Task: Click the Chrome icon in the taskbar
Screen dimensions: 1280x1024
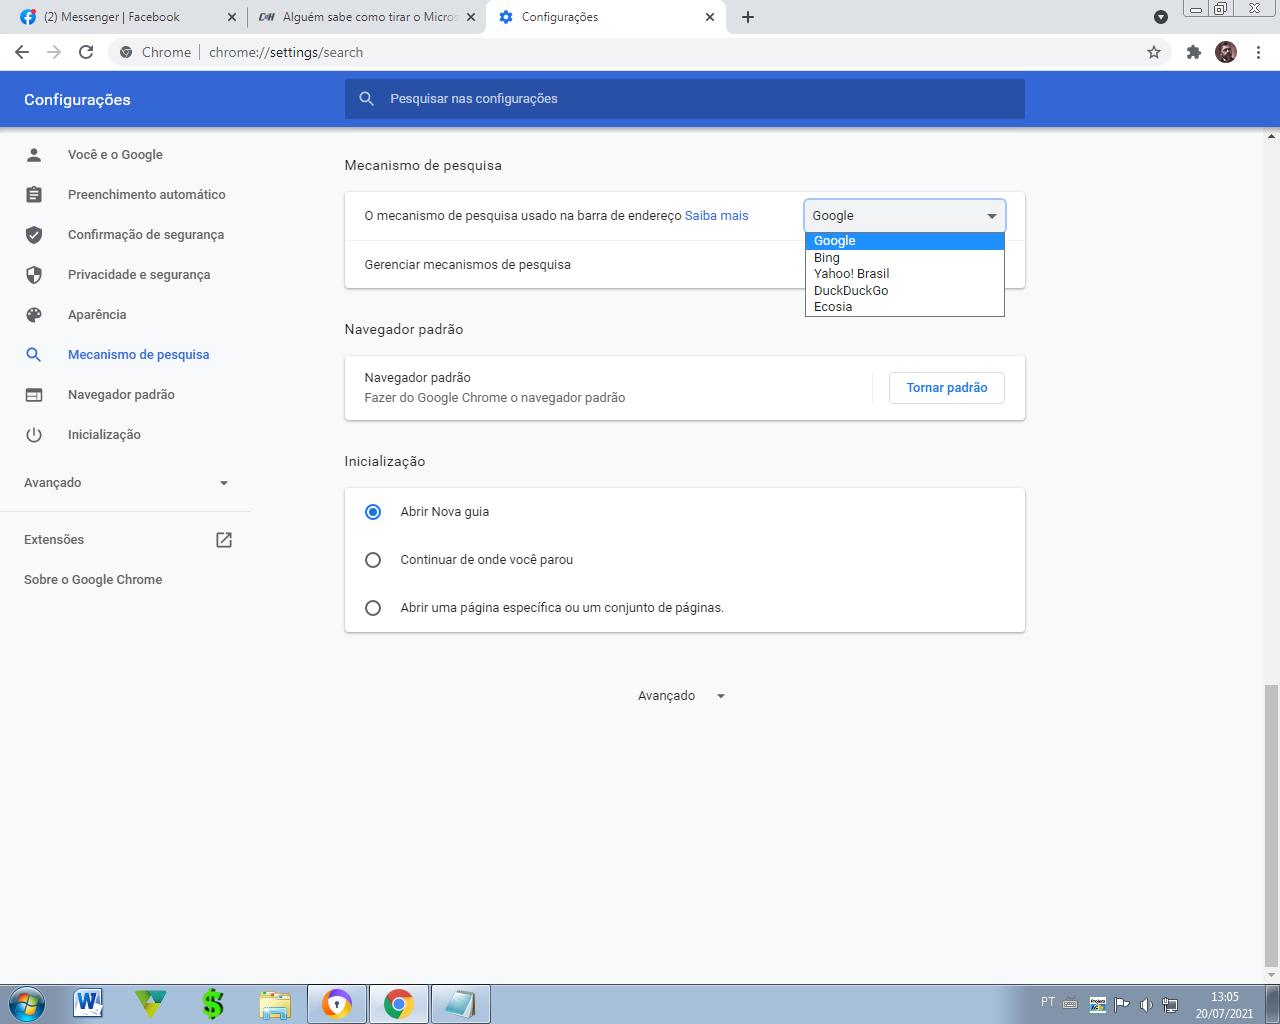Action: pyautogui.click(x=399, y=1004)
